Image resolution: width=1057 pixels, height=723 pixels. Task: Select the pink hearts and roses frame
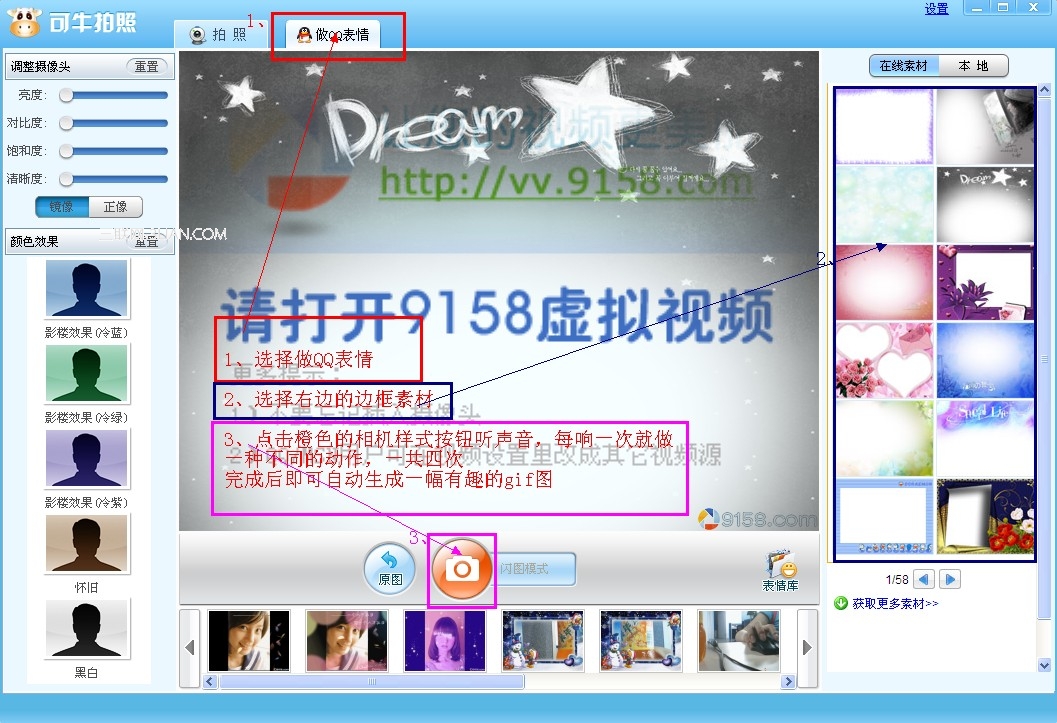pyautogui.click(x=885, y=360)
